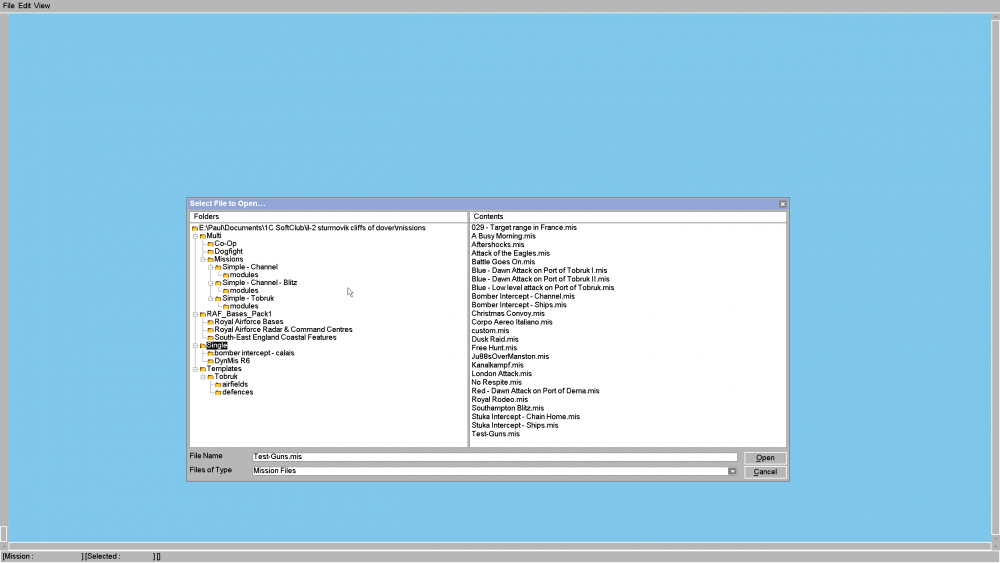The width and height of the screenshot is (1000, 563).
Task: Select Blue - Dawn Attack on Port of Tobruk I.mis
Action: tap(539, 270)
